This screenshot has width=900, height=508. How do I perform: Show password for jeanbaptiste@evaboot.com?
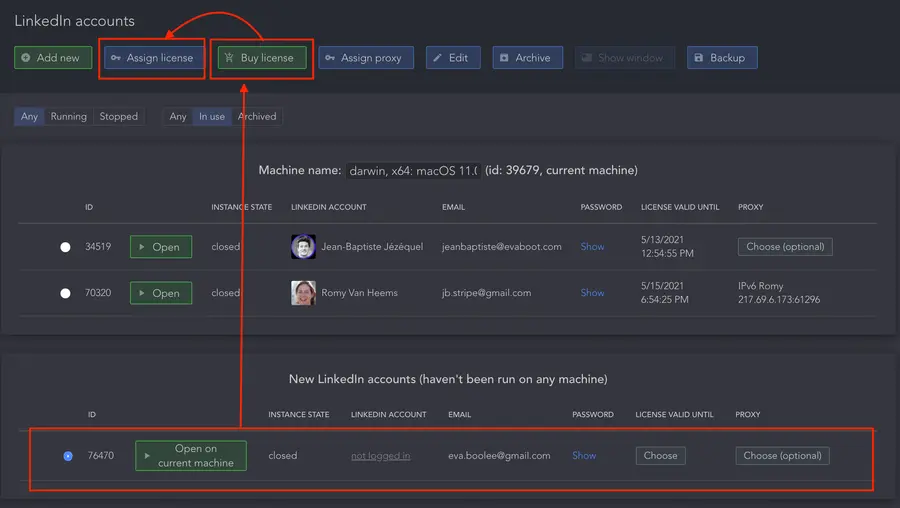[592, 247]
